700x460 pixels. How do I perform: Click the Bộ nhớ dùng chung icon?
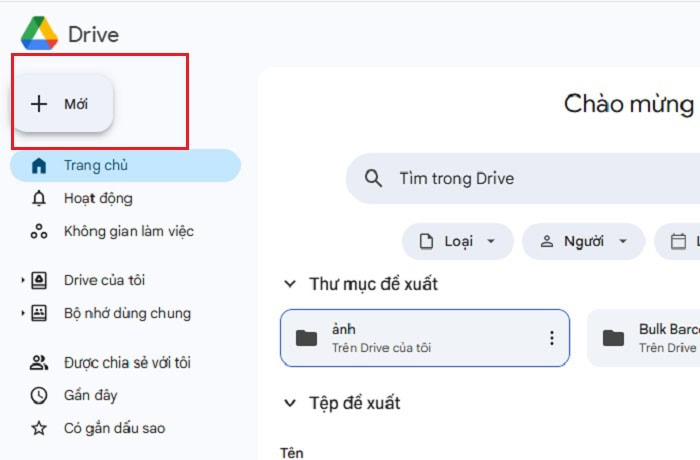tap(39, 314)
